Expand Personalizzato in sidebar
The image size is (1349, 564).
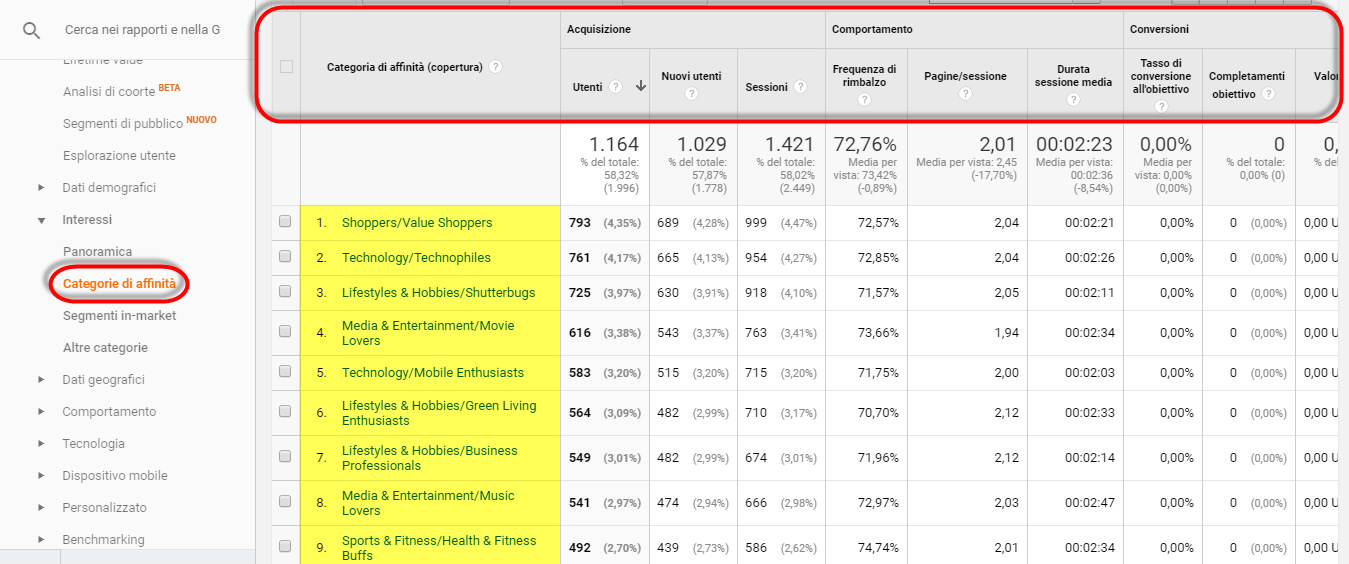tap(41, 508)
